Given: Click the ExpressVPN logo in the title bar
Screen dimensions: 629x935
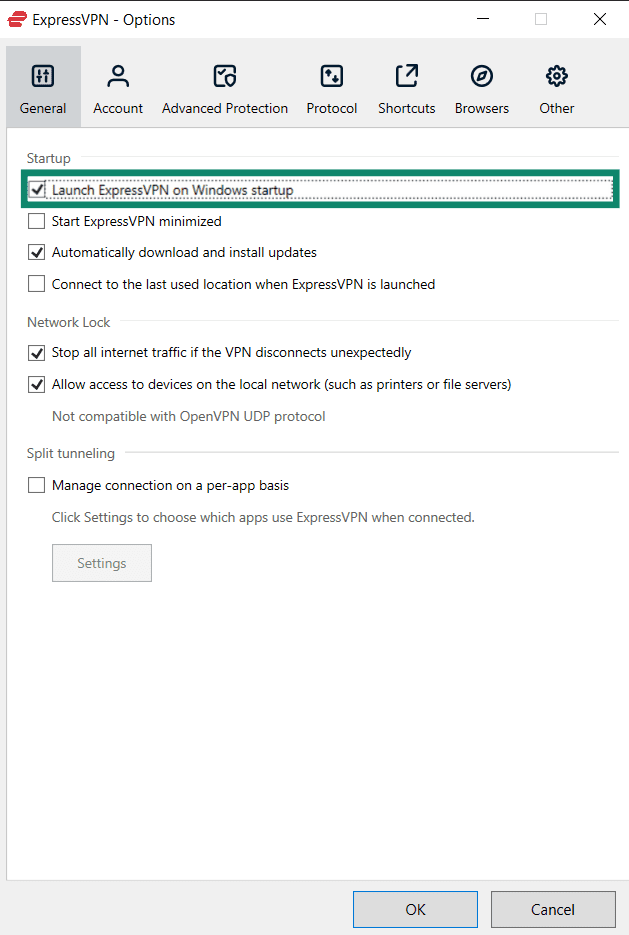Looking at the screenshot, I should (x=16, y=19).
